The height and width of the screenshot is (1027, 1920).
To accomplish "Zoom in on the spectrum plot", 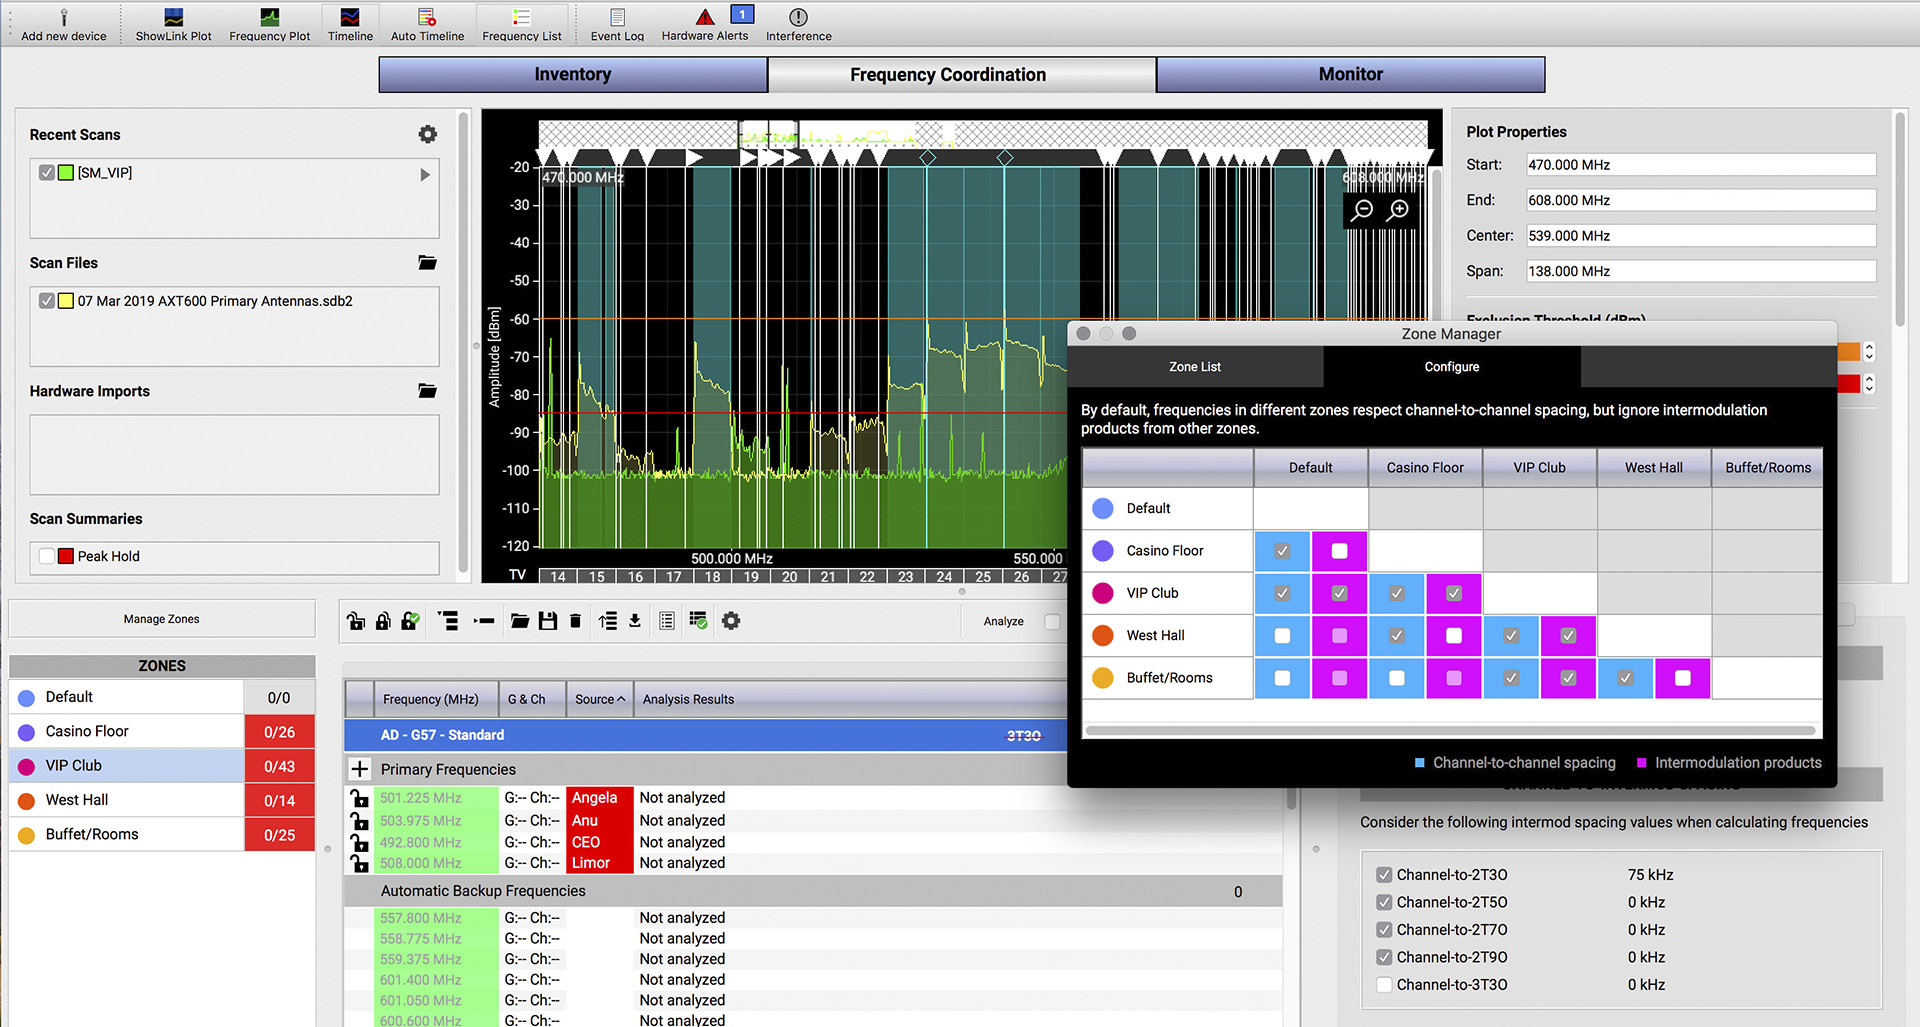I will 1399,209.
